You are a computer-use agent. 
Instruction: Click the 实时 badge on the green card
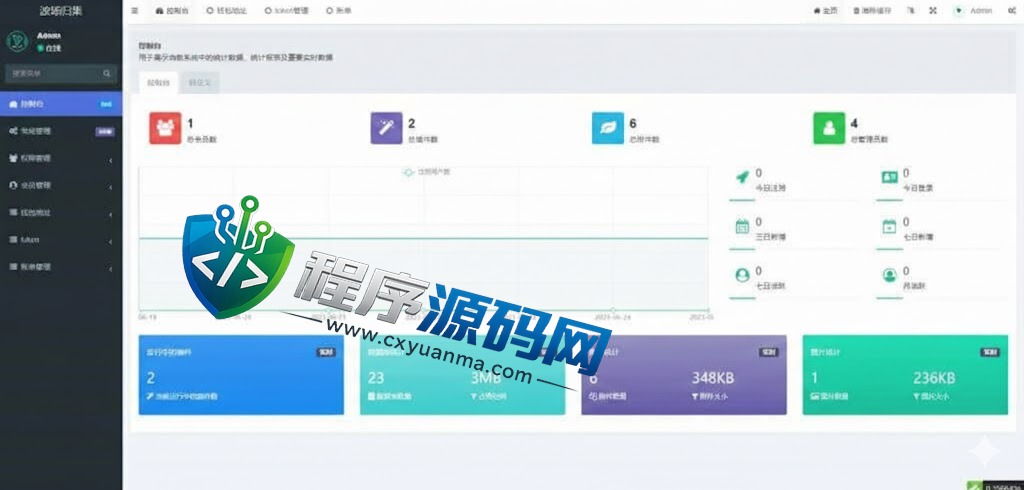point(989,352)
